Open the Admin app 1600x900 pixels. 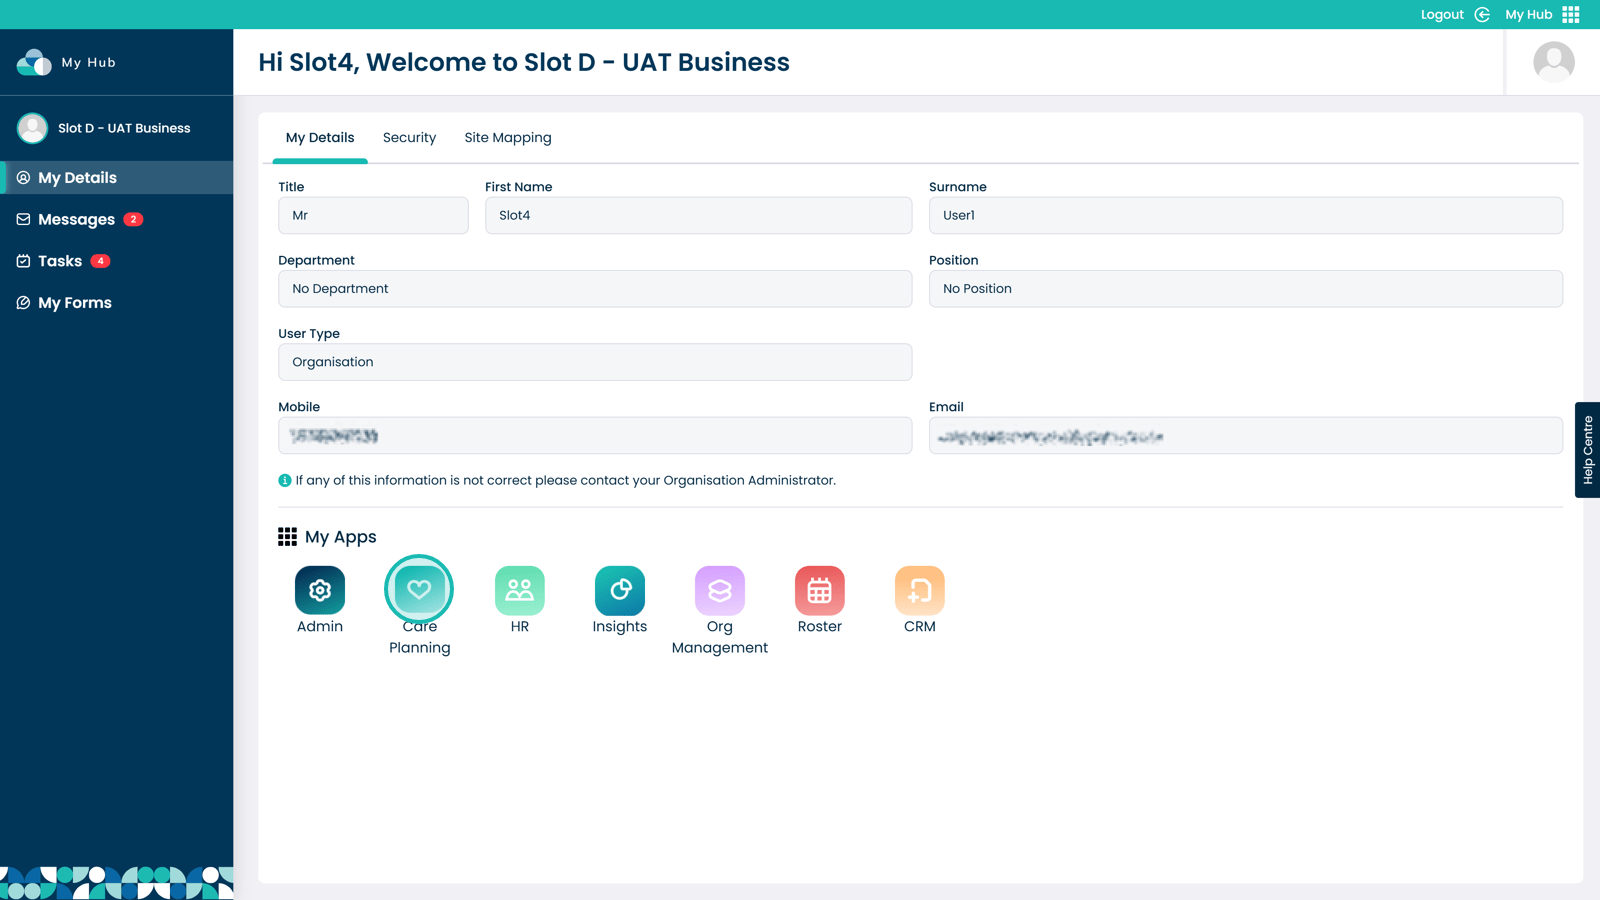[x=319, y=590]
